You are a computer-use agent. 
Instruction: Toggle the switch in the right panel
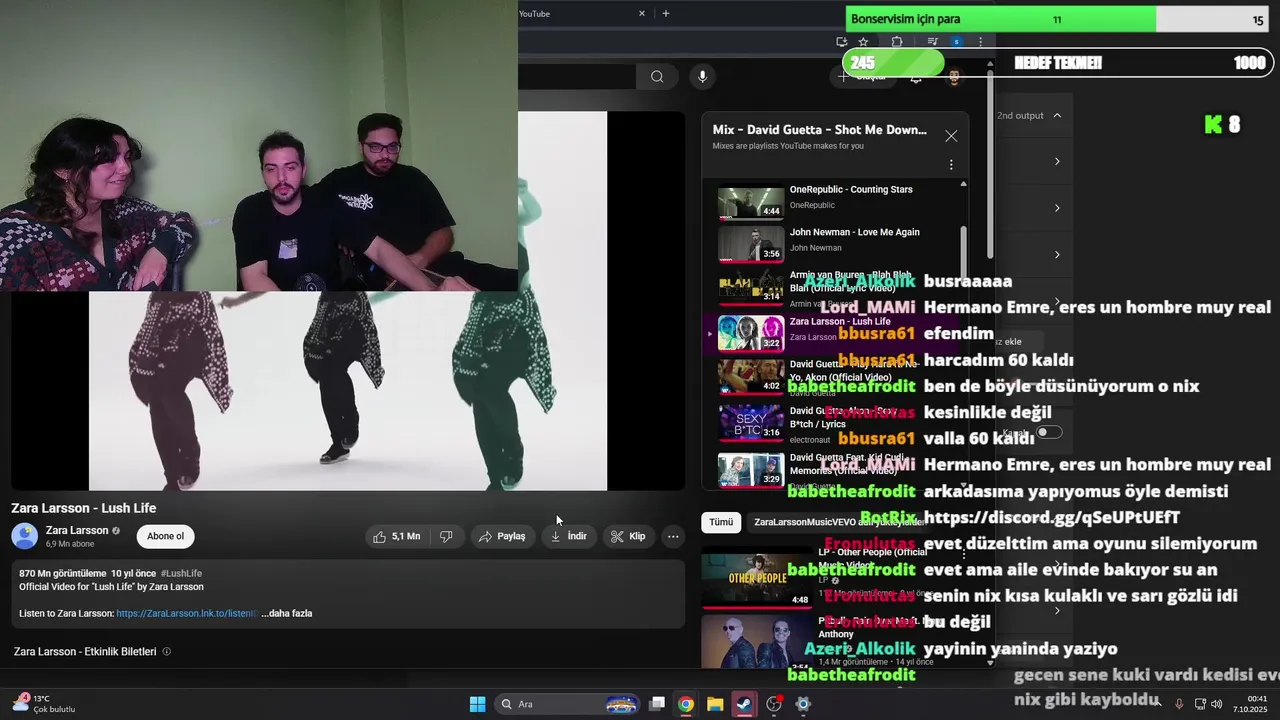pyautogui.click(x=1048, y=432)
